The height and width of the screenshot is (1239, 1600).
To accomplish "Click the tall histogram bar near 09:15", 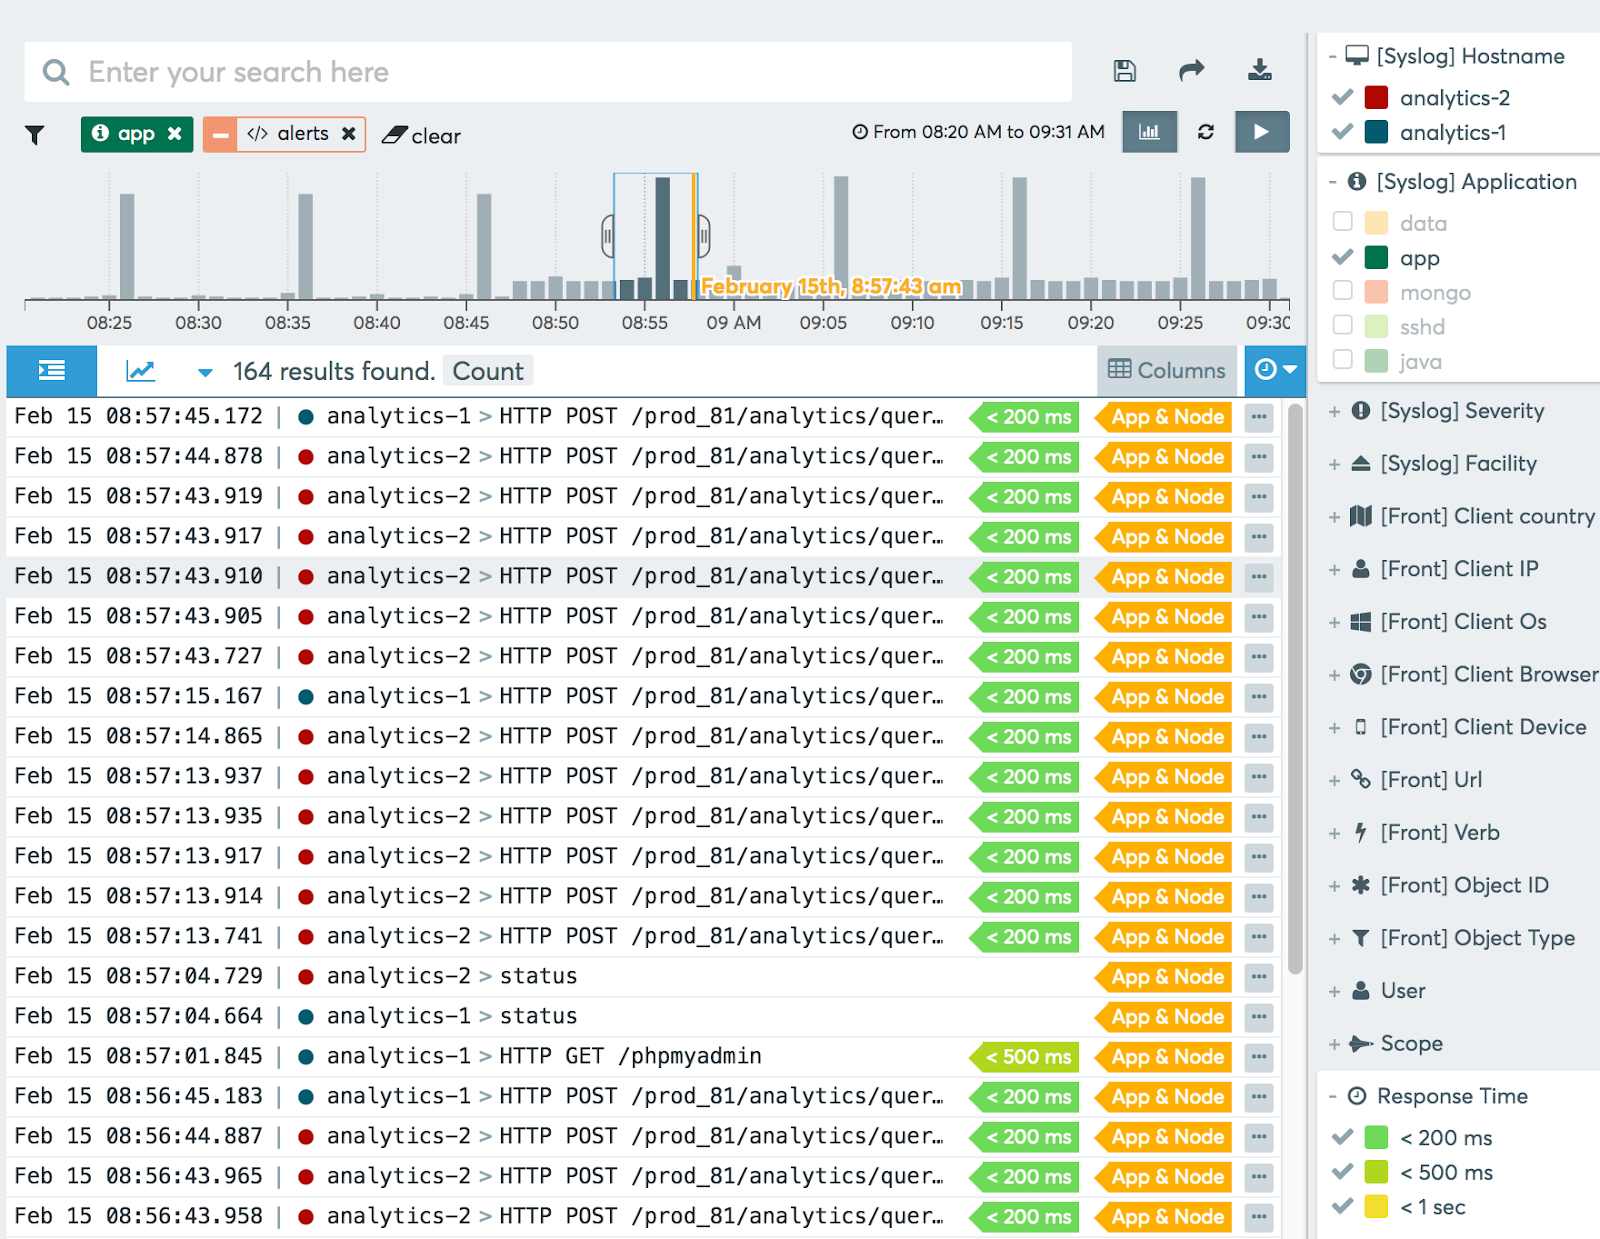I will (1020, 238).
